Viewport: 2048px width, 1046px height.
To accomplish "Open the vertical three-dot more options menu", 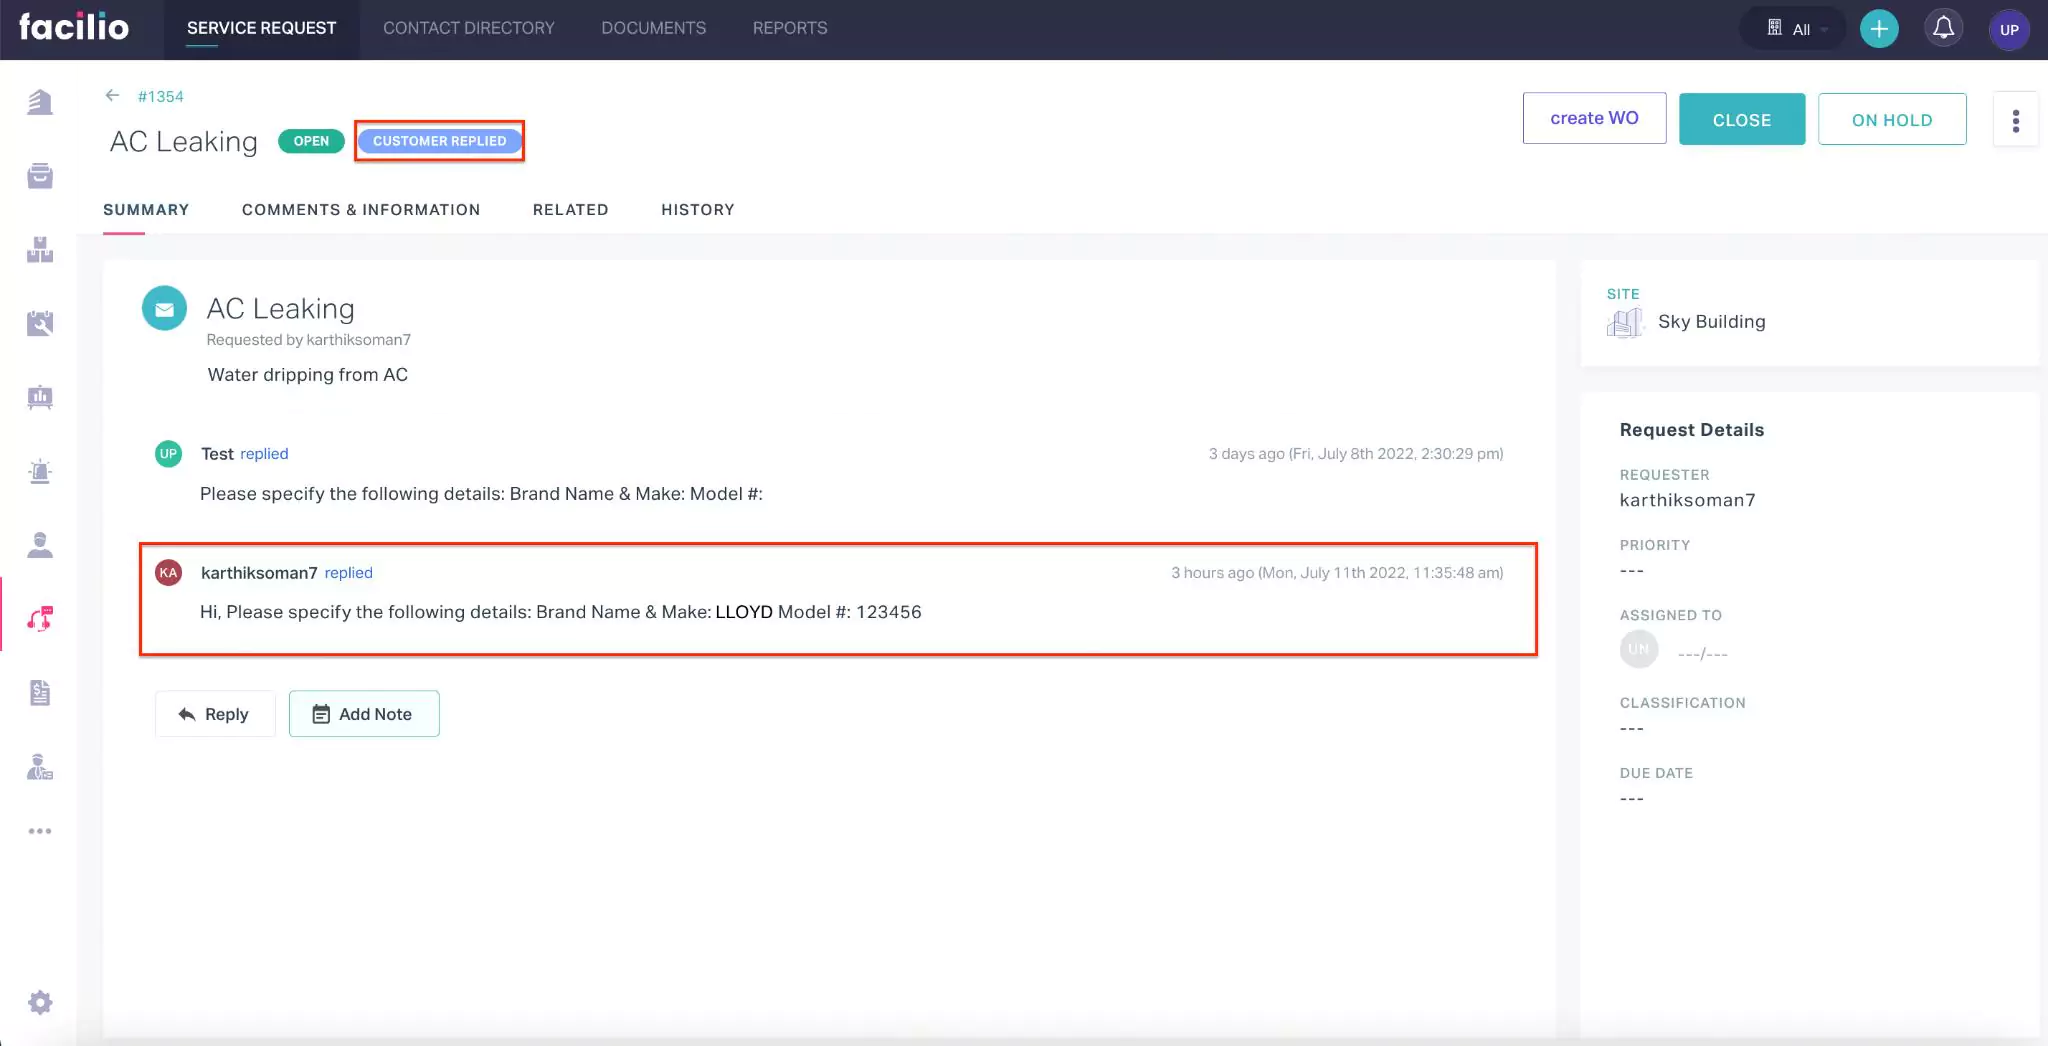I will tap(2015, 120).
